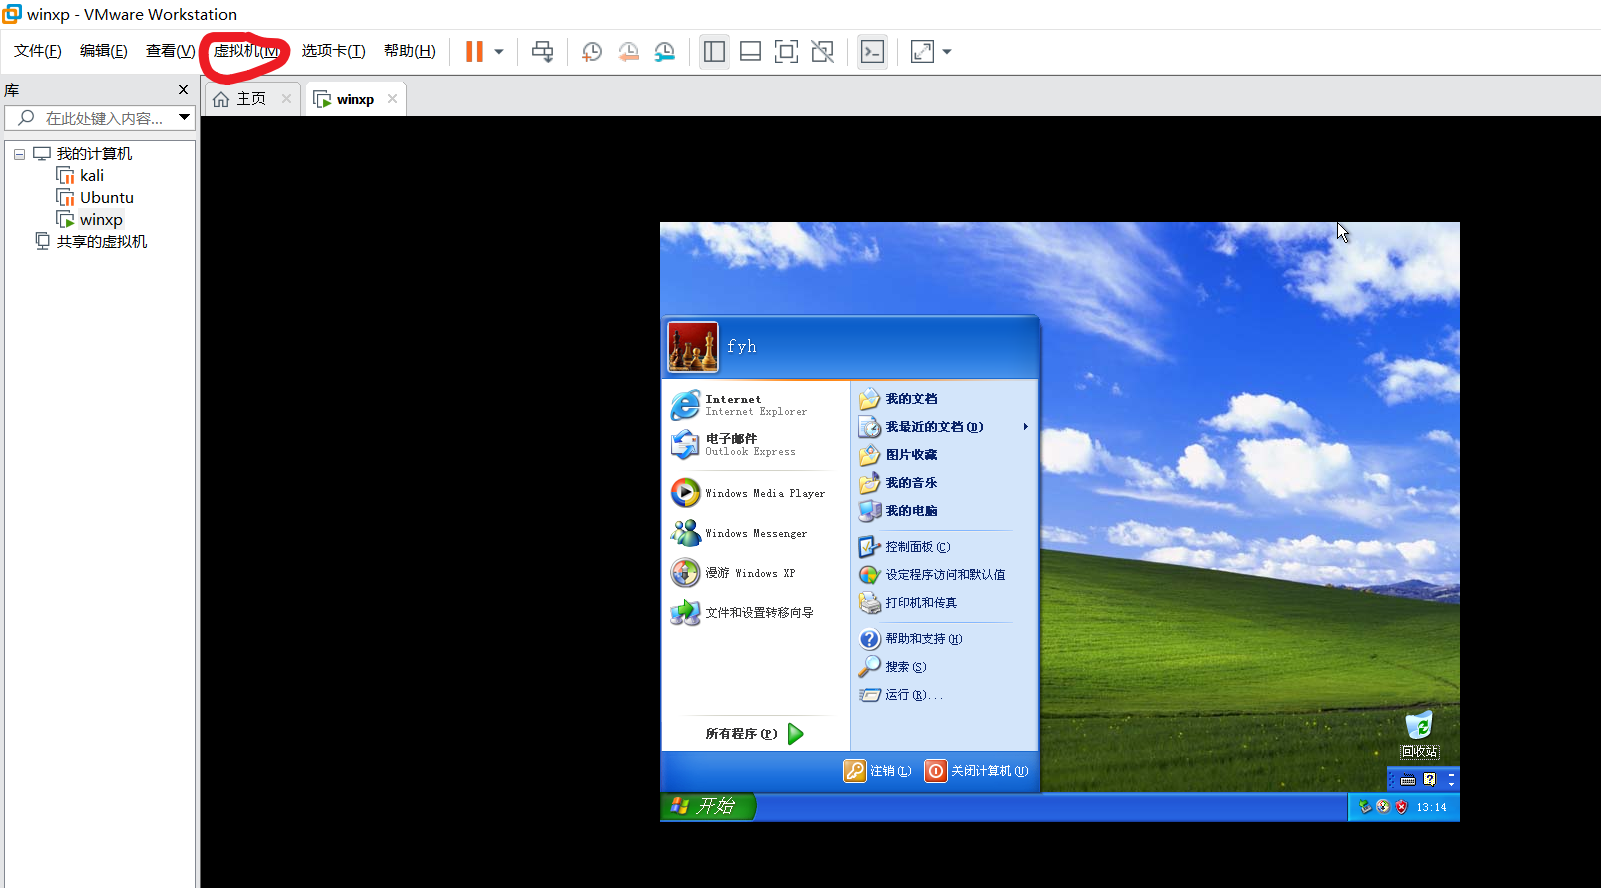1601x888 pixels.
Task: Click the language bar keyboard icon
Action: point(1408,779)
